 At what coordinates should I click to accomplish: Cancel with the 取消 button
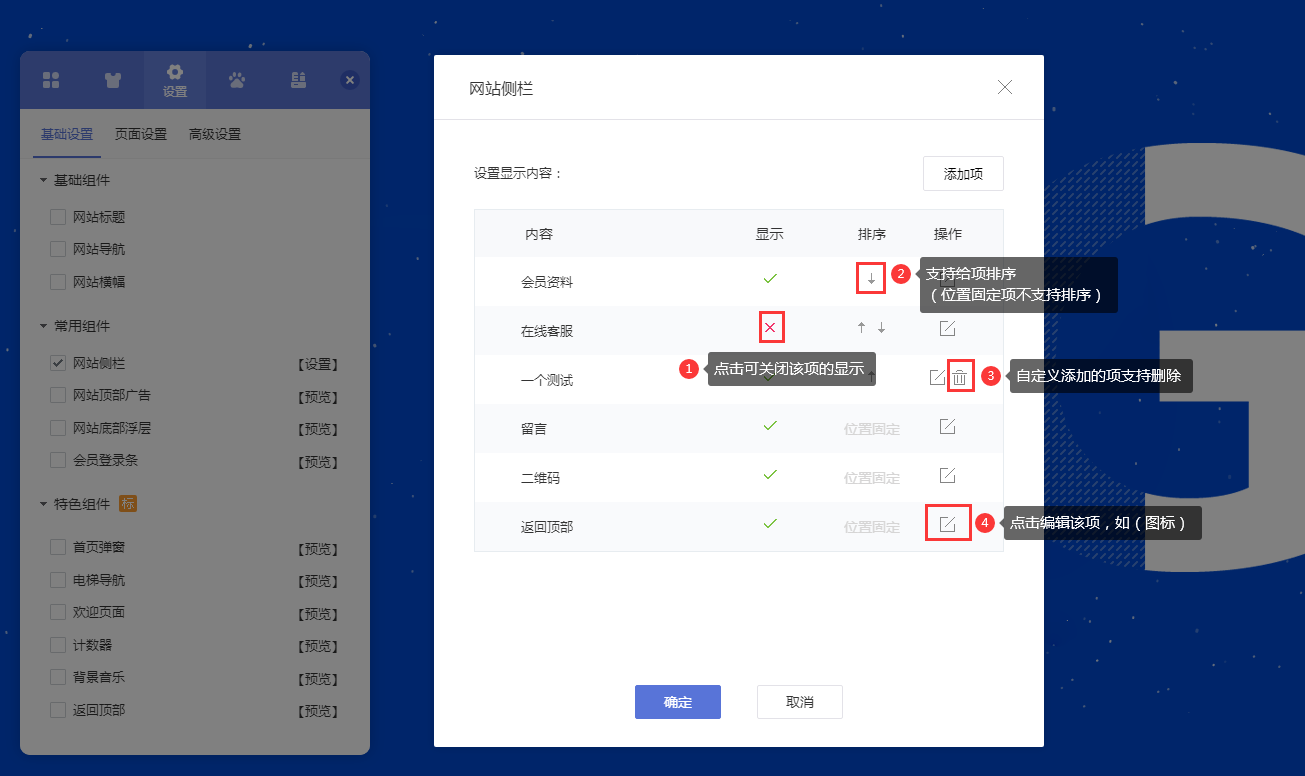800,702
